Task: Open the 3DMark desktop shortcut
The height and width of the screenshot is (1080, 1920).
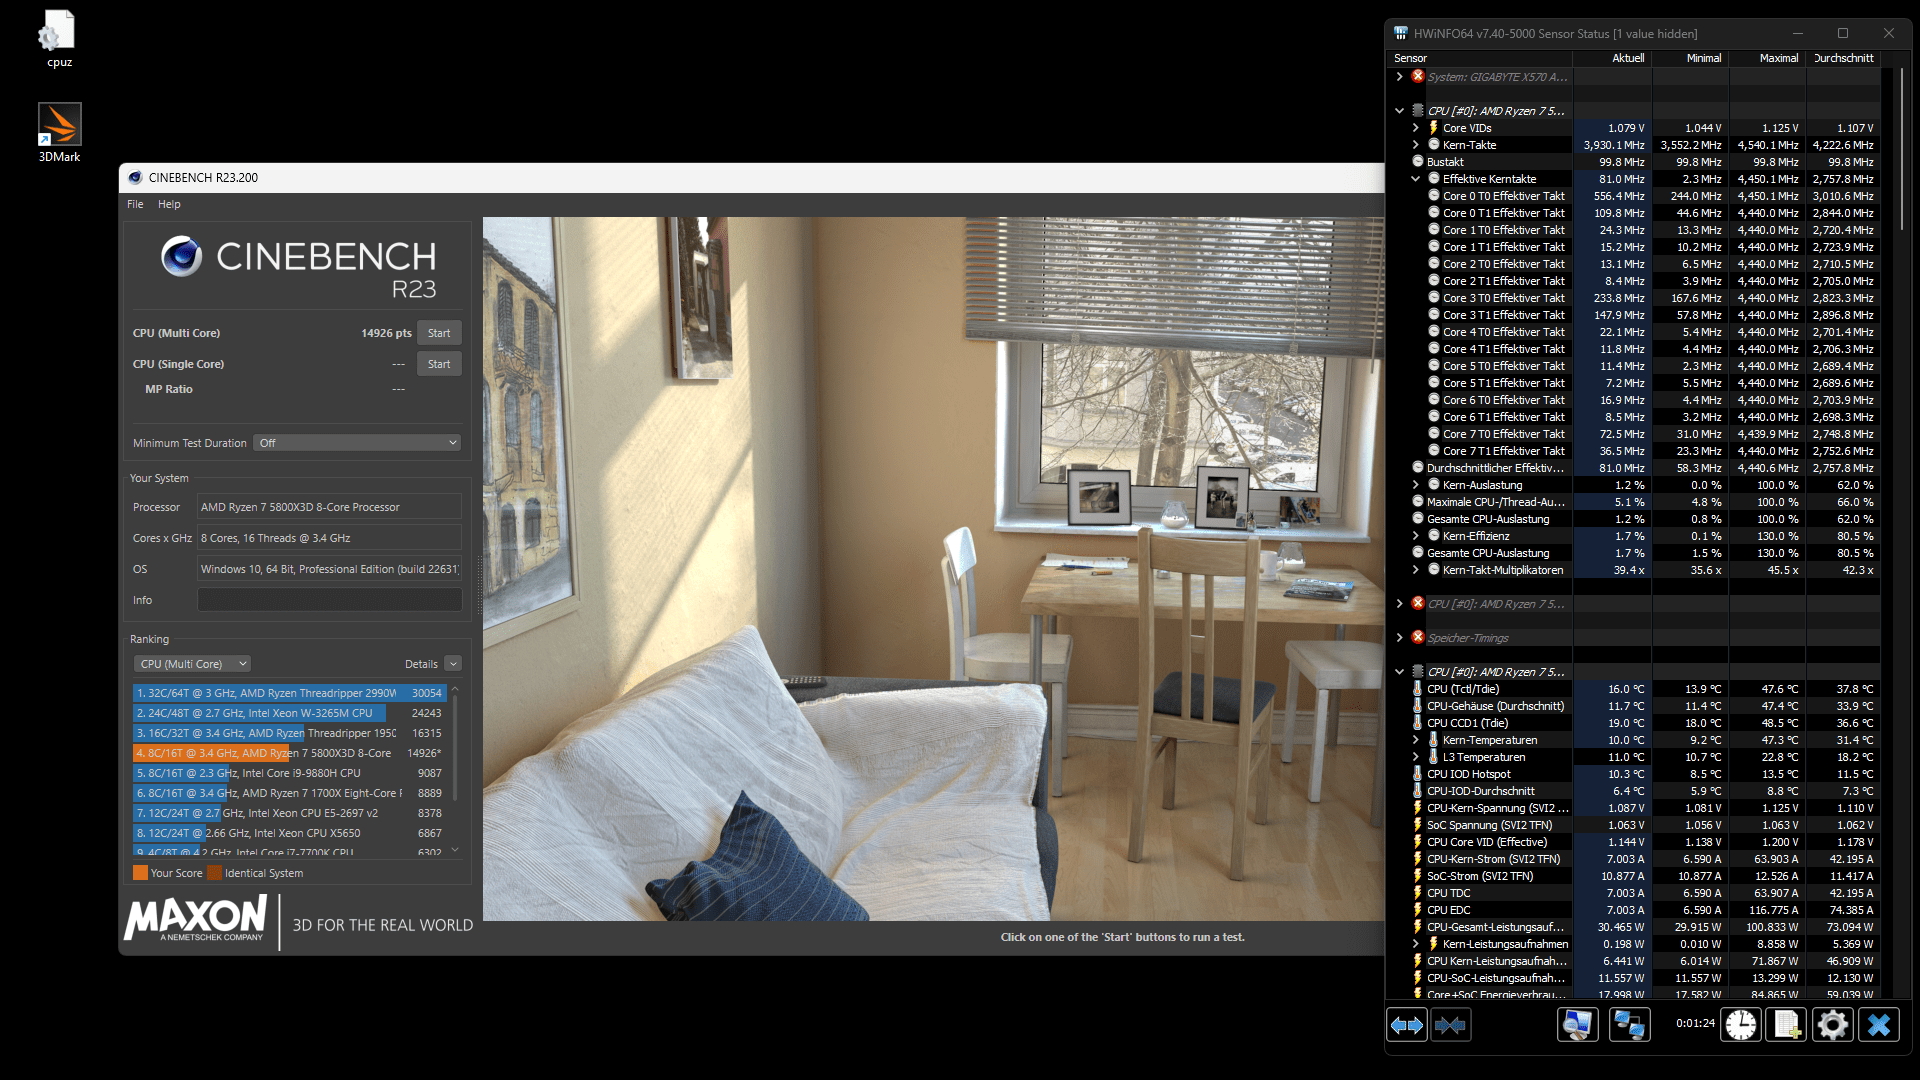Action: pyautogui.click(x=59, y=132)
